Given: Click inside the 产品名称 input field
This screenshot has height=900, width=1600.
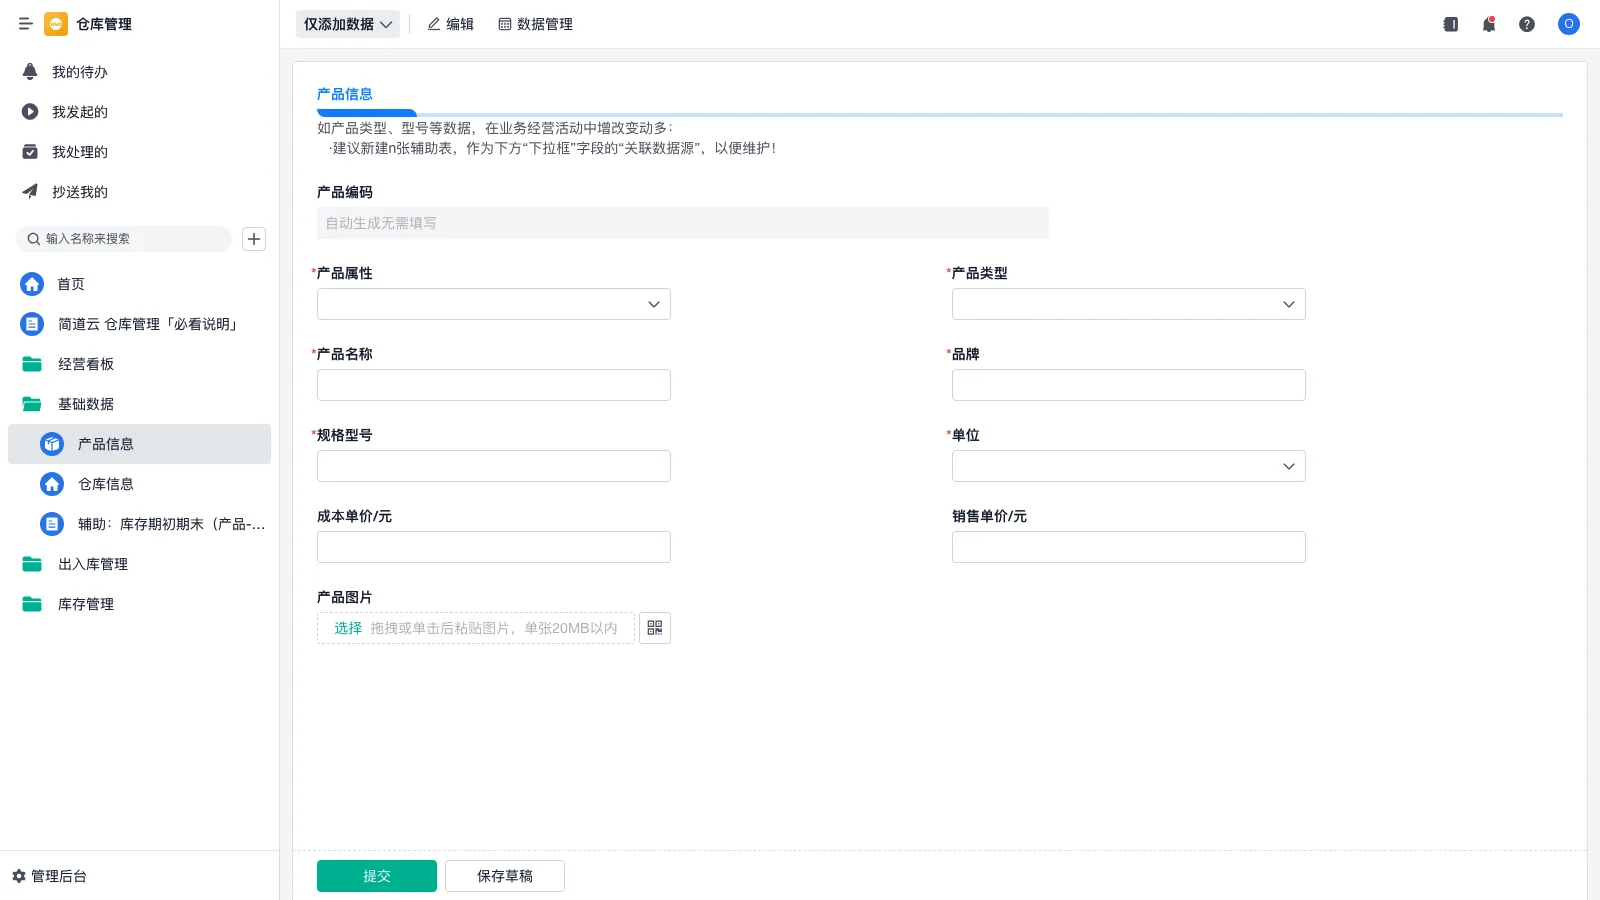Looking at the screenshot, I should (493, 385).
